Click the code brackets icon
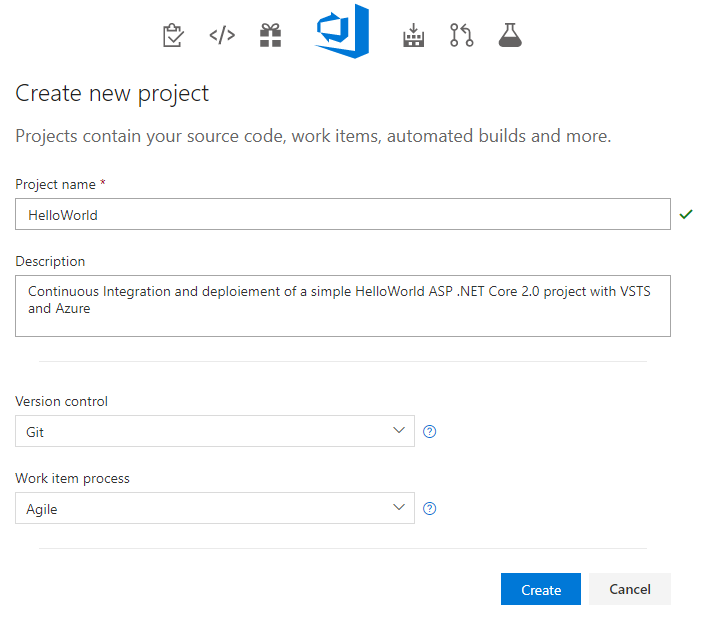 [222, 35]
